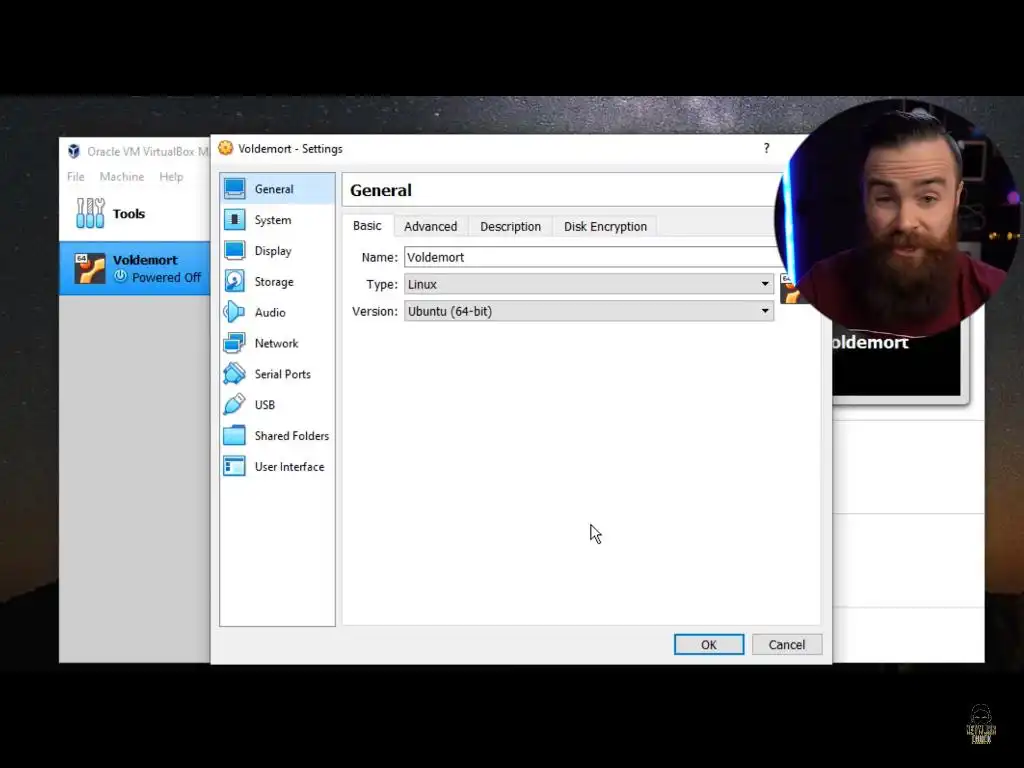Click the USB label in settings sidebar
Screen dimensions: 1024x768
click(264, 405)
